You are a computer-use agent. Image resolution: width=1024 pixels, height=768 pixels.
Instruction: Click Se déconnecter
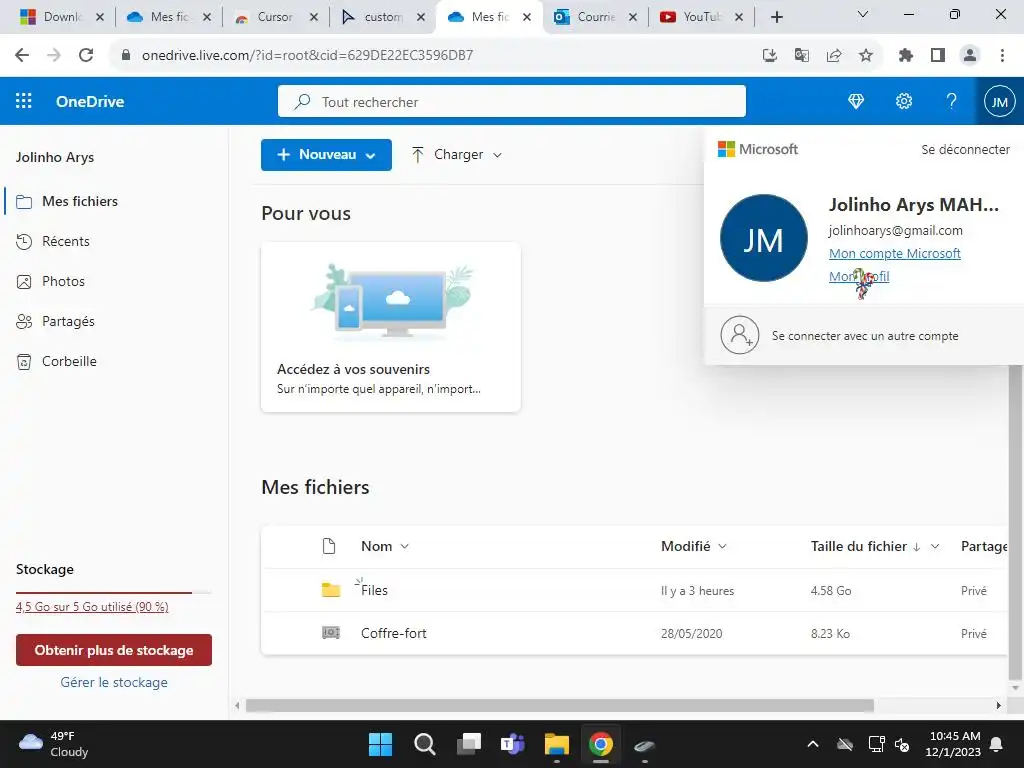965,150
